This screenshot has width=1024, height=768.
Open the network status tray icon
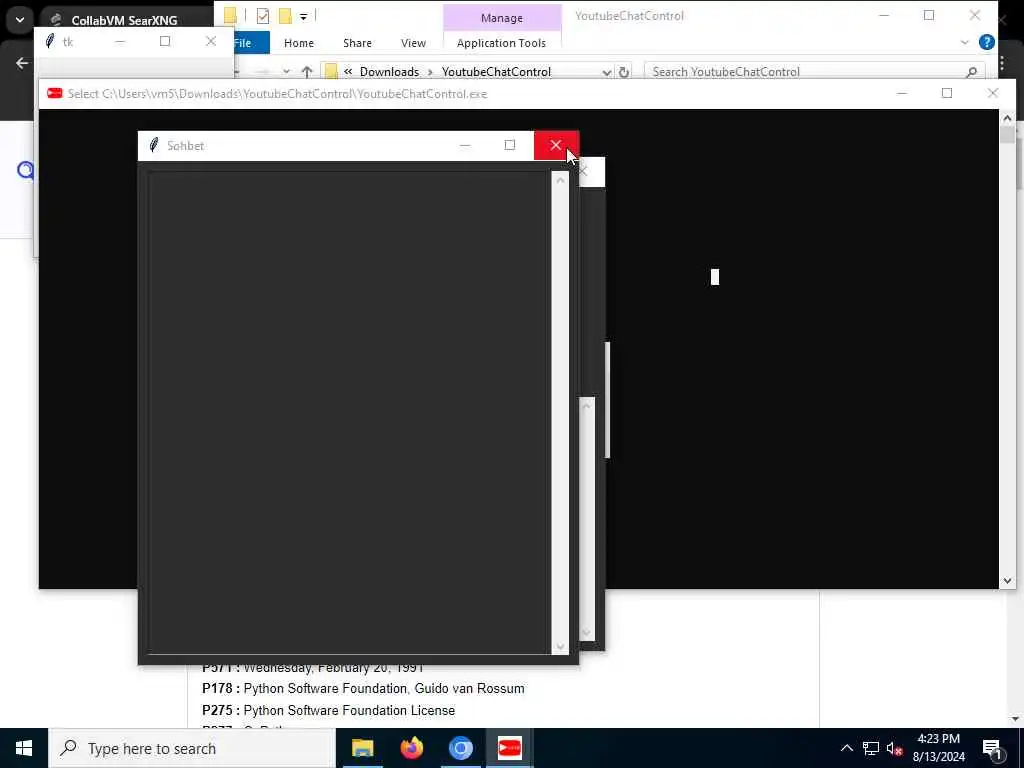point(871,748)
